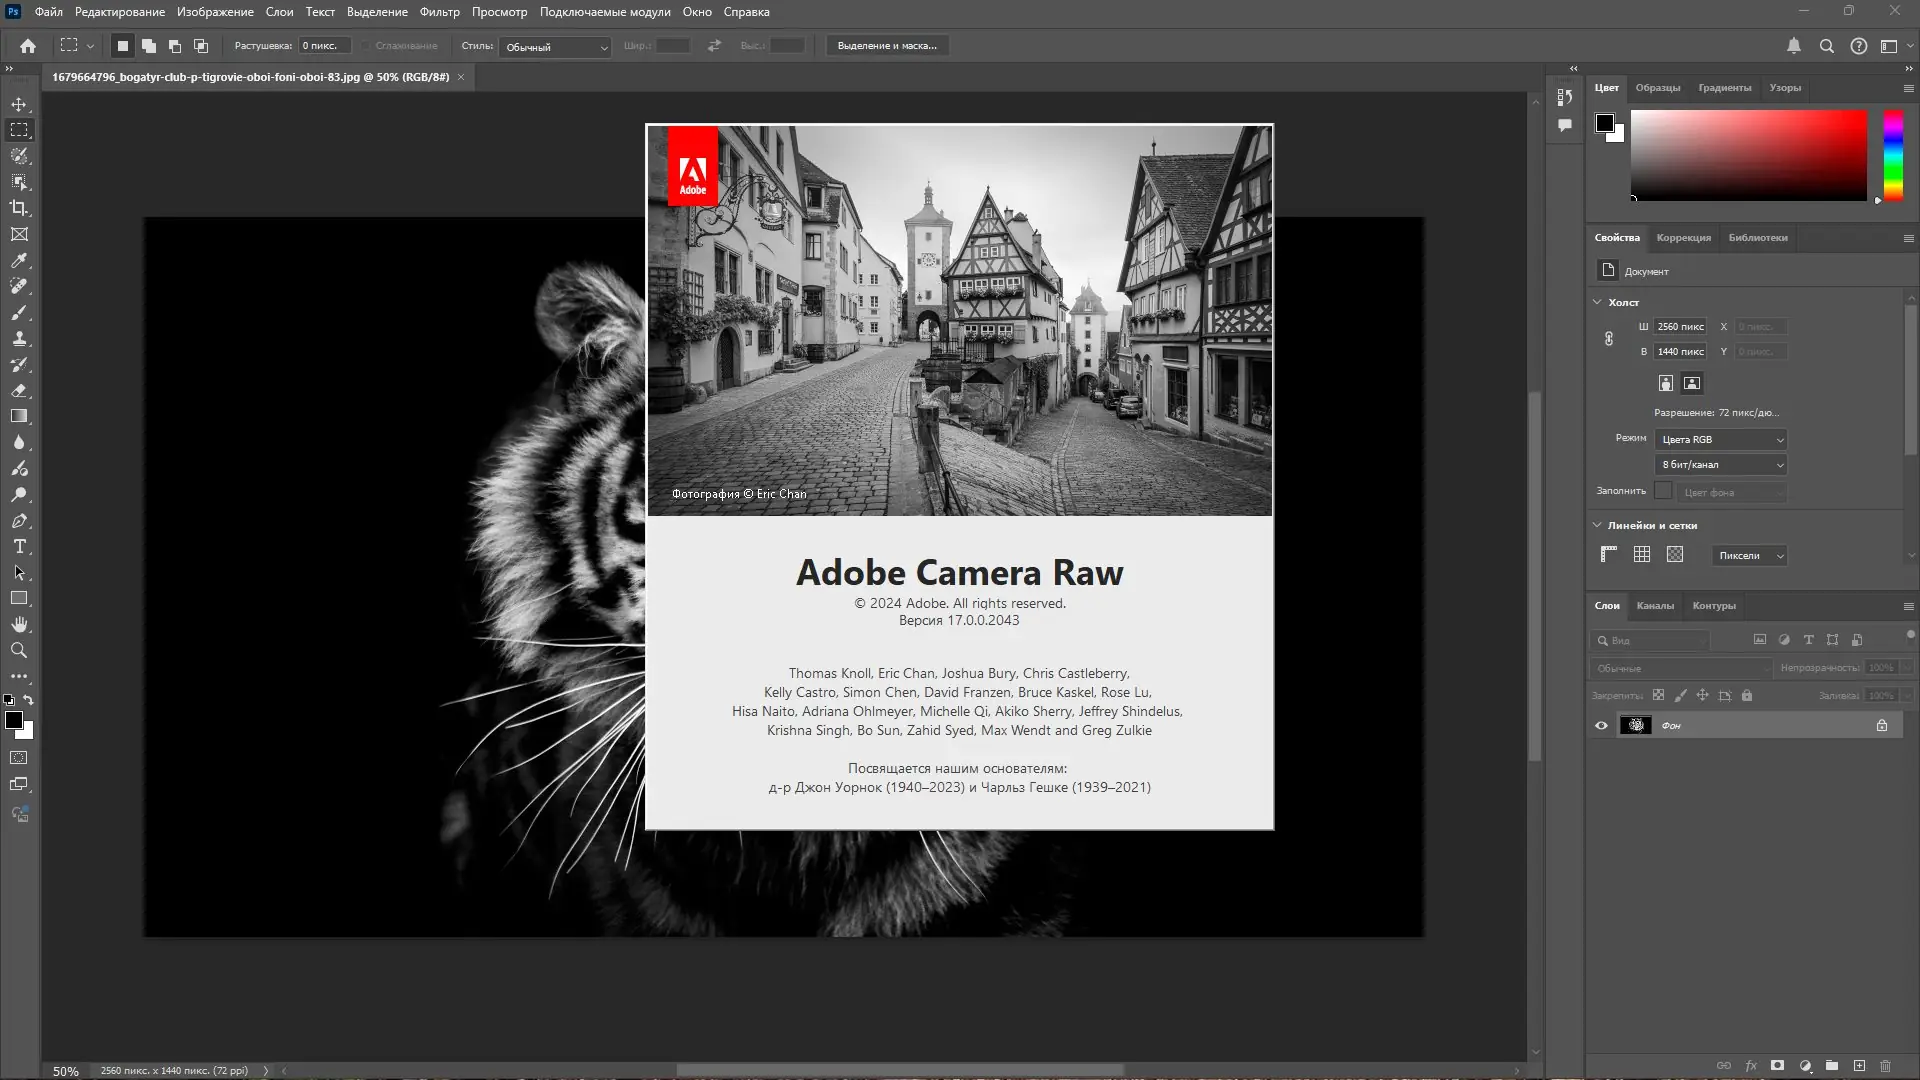Hide the Фон layer visibility
The width and height of the screenshot is (1920, 1080).
(1601, 725)
